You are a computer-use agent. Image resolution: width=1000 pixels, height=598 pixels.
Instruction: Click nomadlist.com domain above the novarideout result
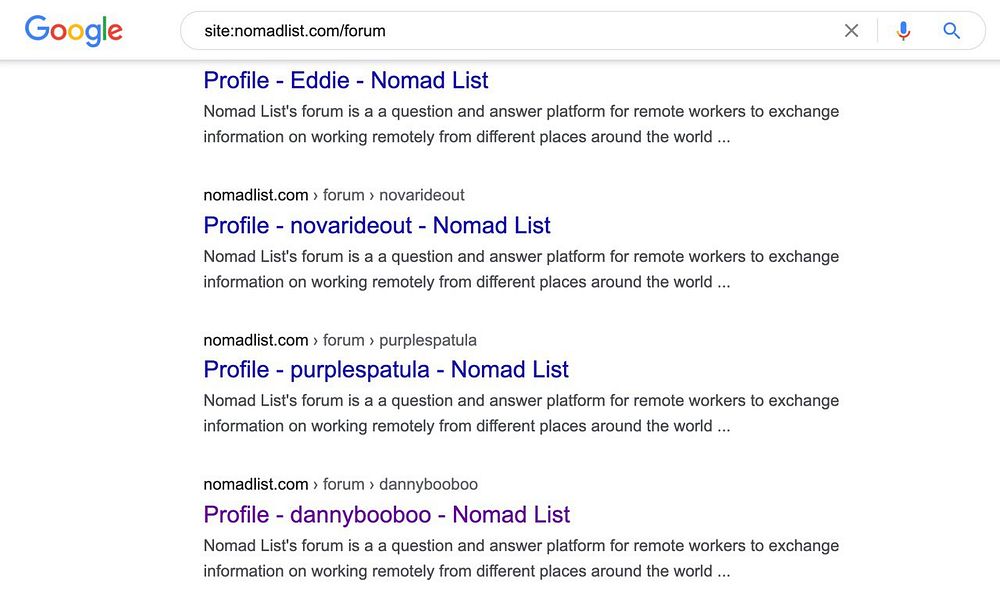coord(255,195)
